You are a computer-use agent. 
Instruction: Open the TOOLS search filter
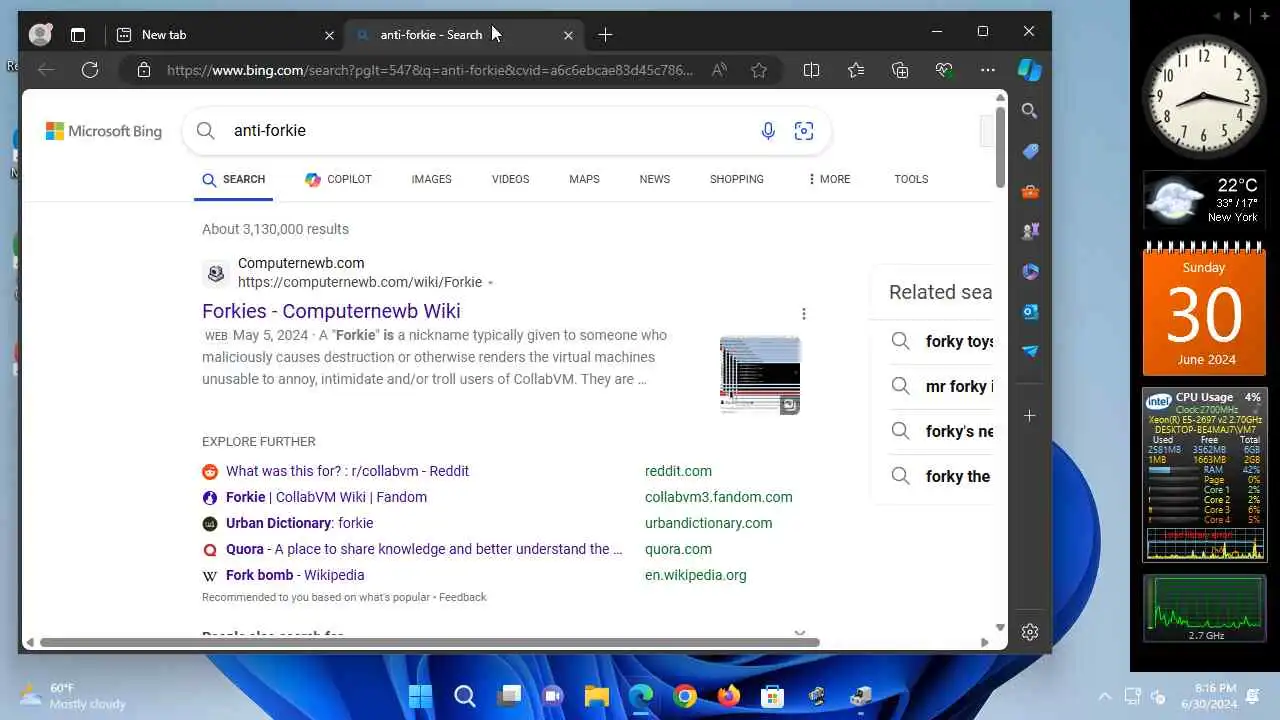[911, 179]
